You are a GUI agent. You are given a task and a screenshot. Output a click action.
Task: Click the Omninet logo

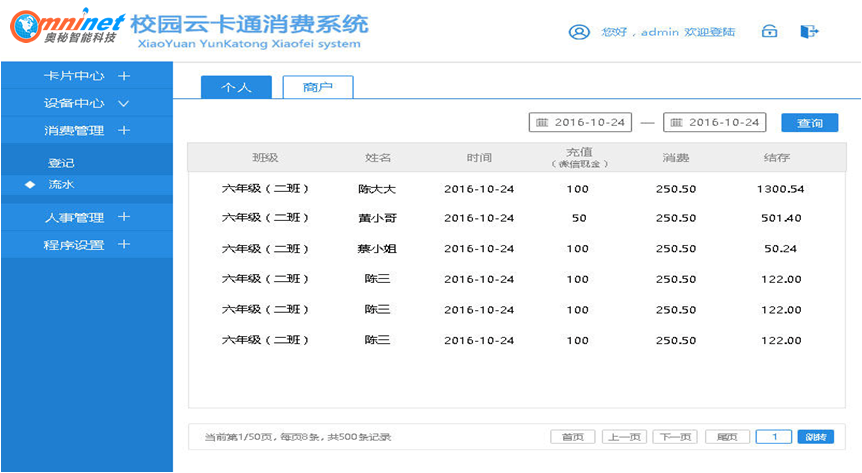pos(68,26)
